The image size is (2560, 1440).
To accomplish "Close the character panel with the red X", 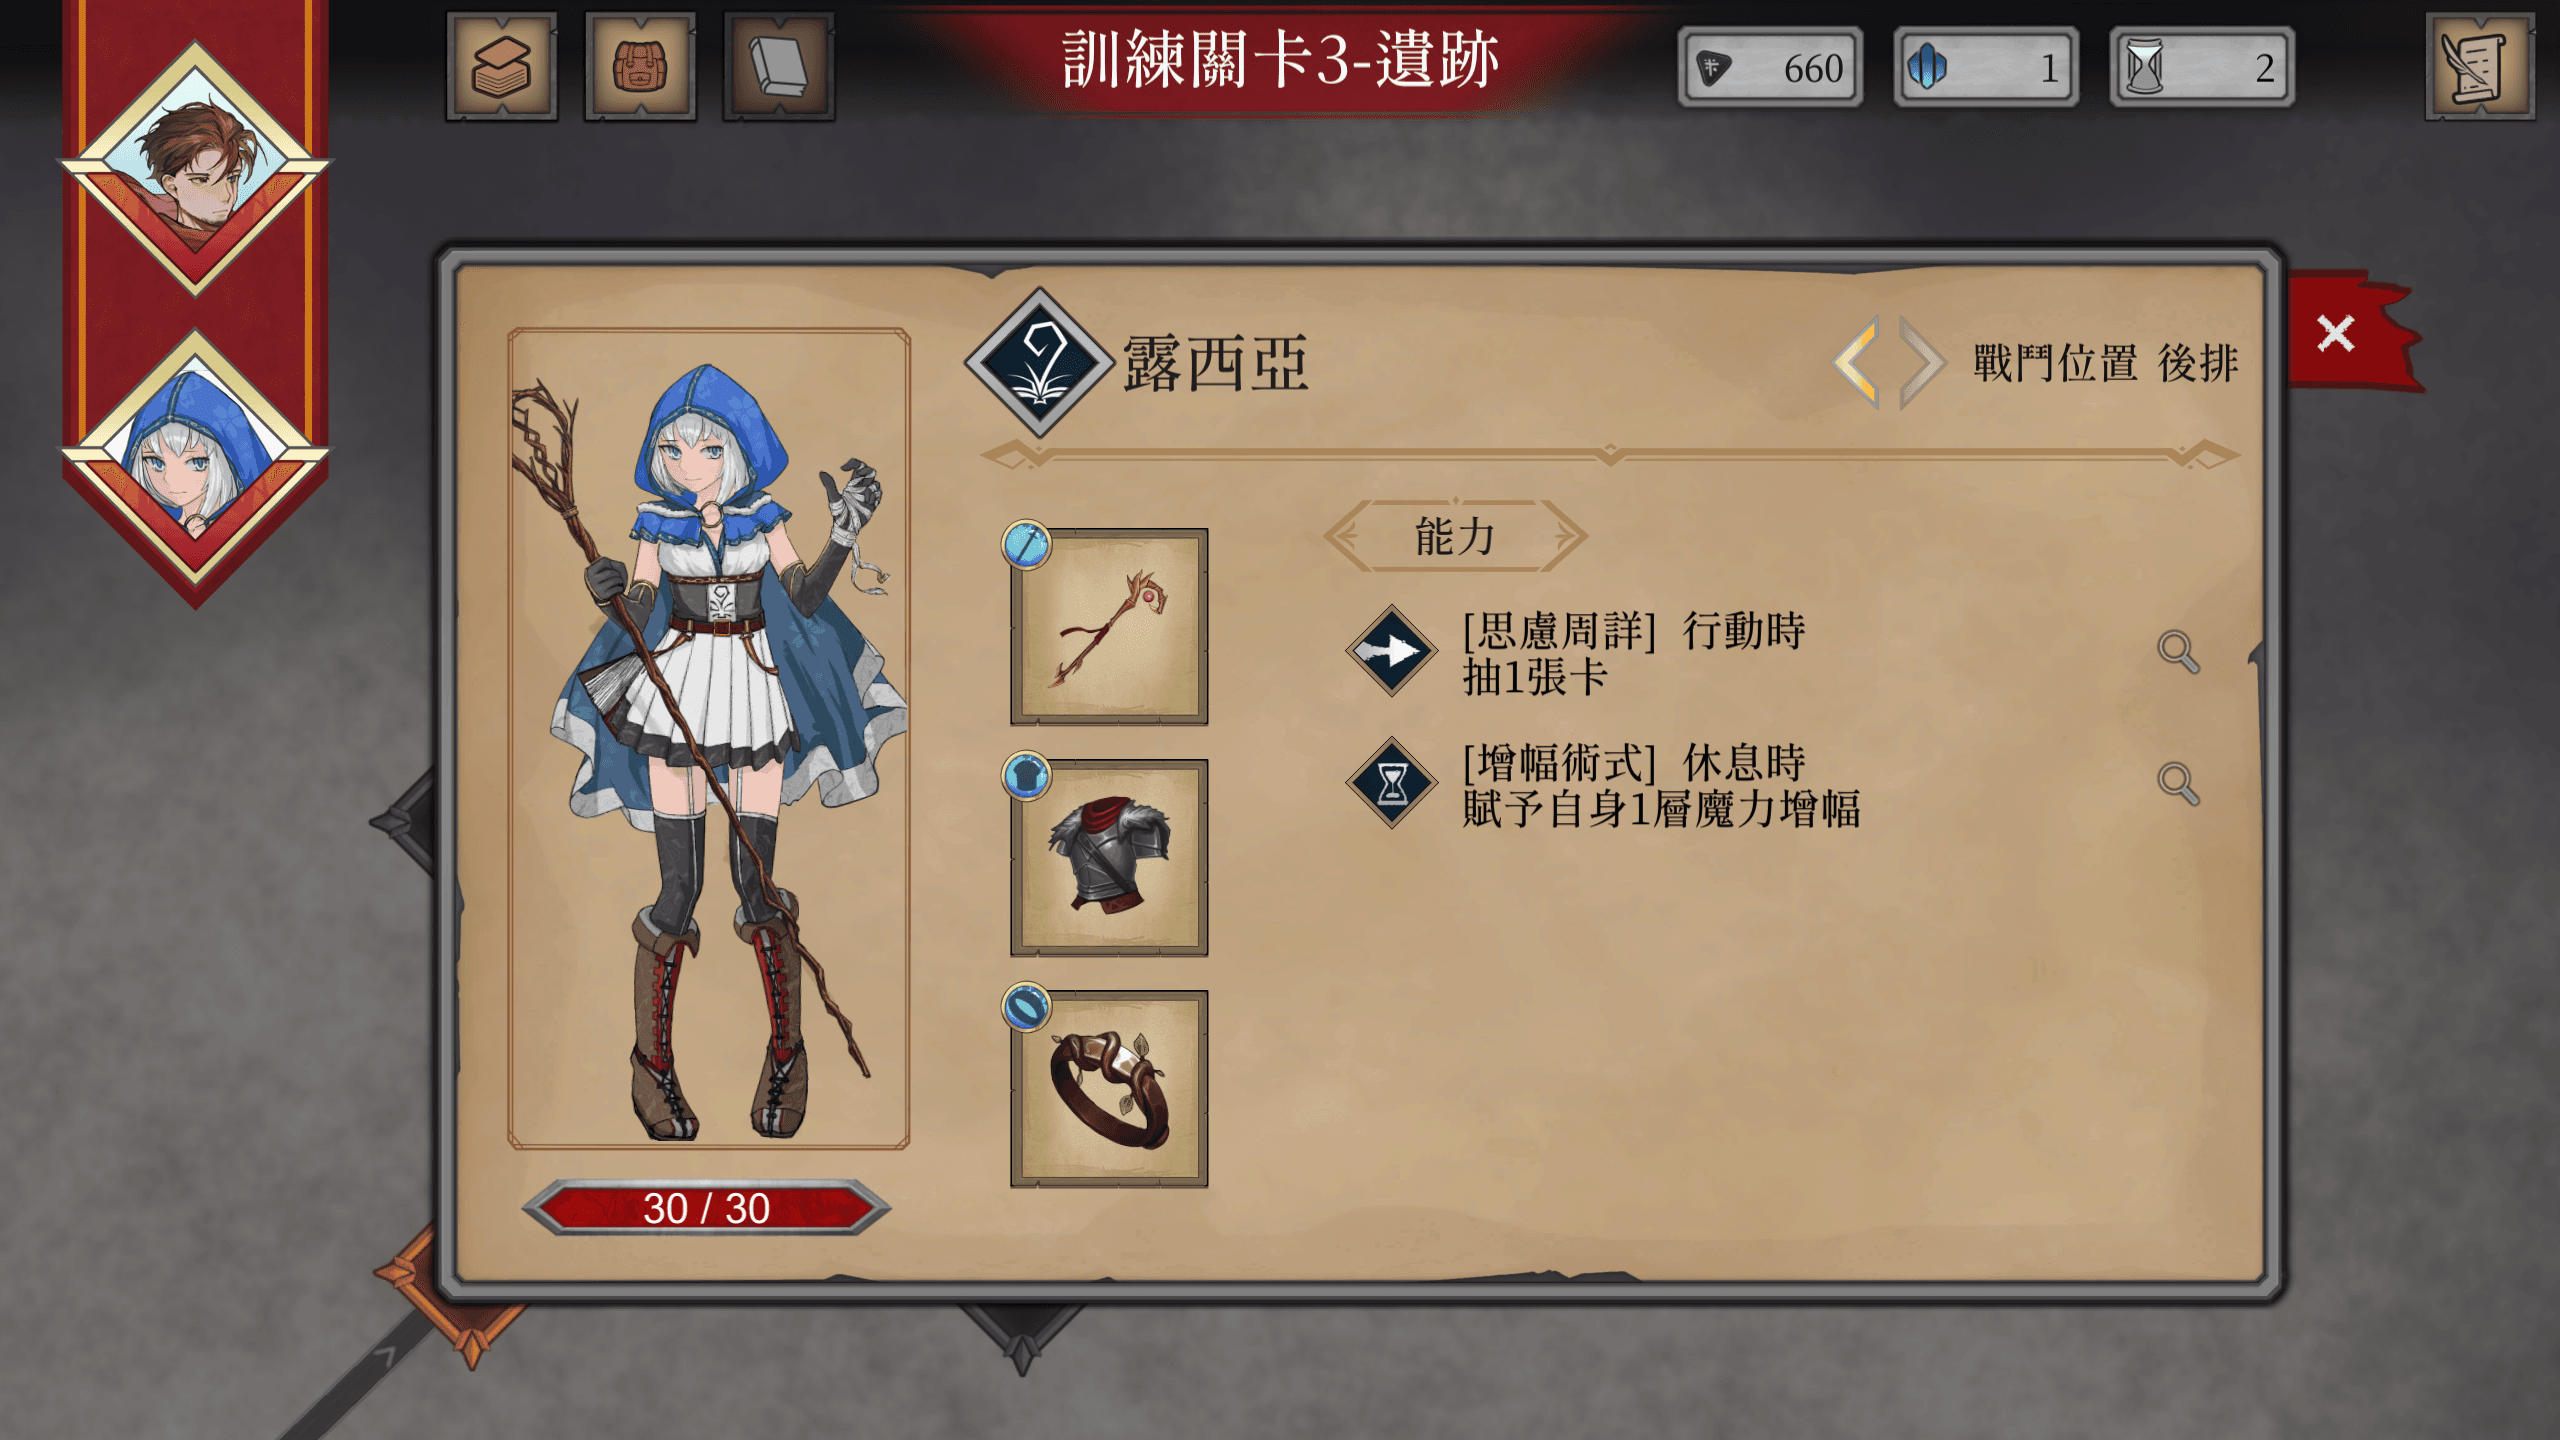I will [2336, 333].
